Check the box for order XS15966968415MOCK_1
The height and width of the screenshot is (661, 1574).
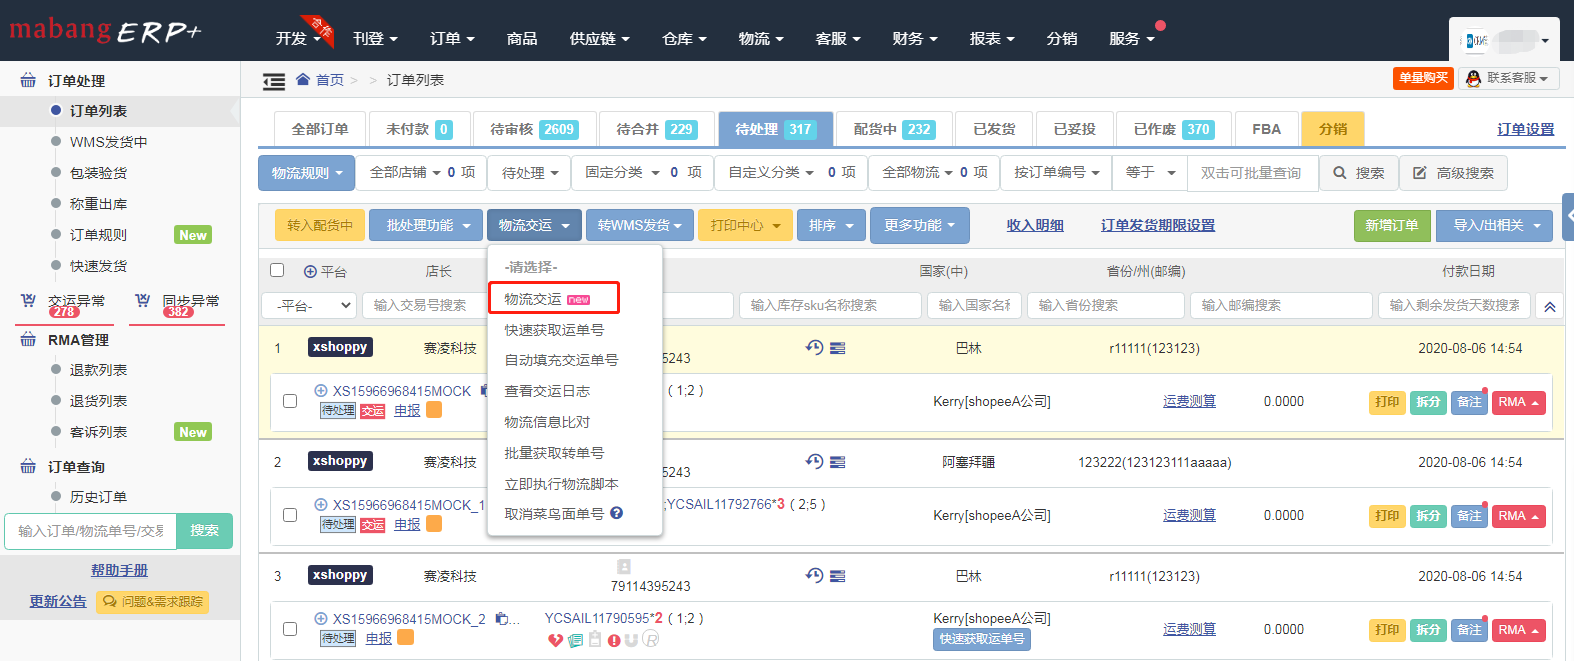click(x=290, y=515)
